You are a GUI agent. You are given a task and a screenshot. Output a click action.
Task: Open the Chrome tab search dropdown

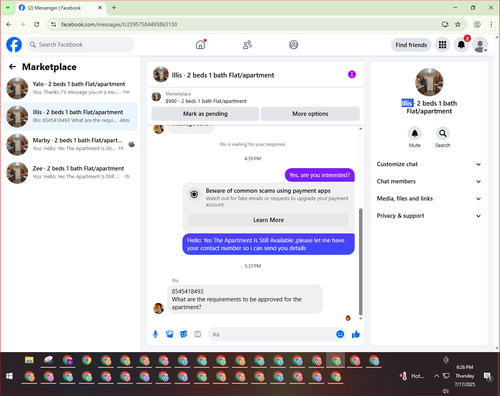pyautogui.click(x=8, y=7)
